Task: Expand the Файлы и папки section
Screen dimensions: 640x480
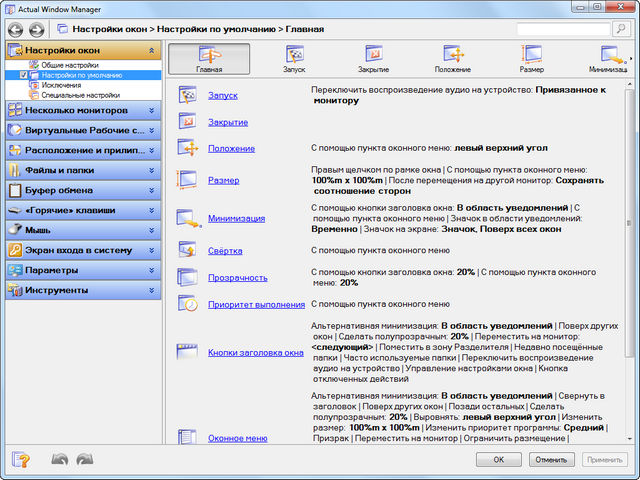Action: 82,170
